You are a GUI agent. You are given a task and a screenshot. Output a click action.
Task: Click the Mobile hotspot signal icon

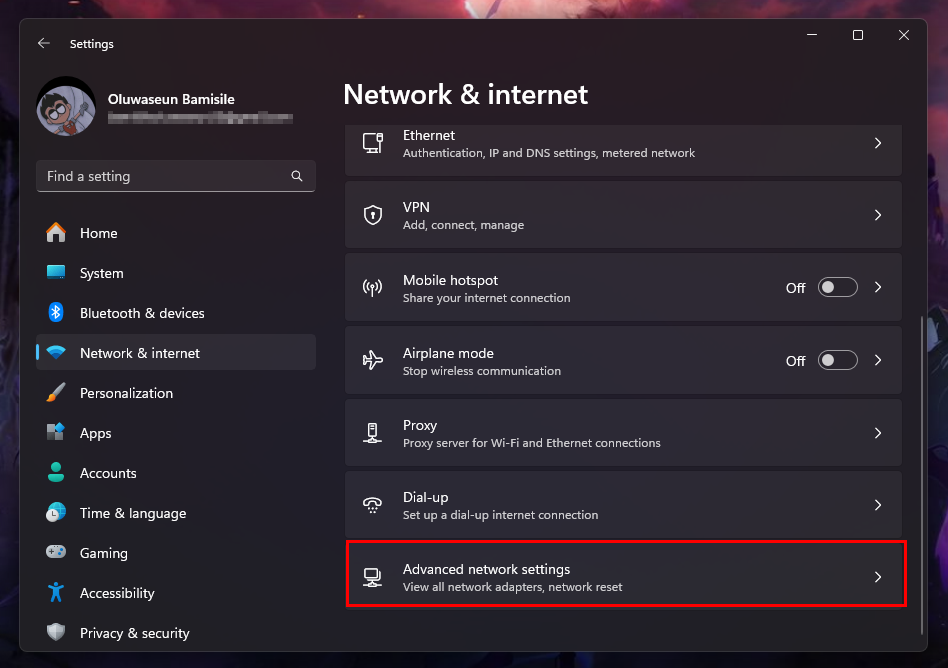point(373,288)
